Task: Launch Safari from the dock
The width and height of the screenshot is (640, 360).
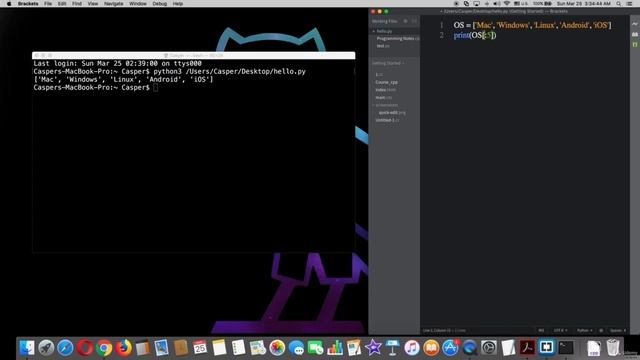Action: (x=65, y=348)
